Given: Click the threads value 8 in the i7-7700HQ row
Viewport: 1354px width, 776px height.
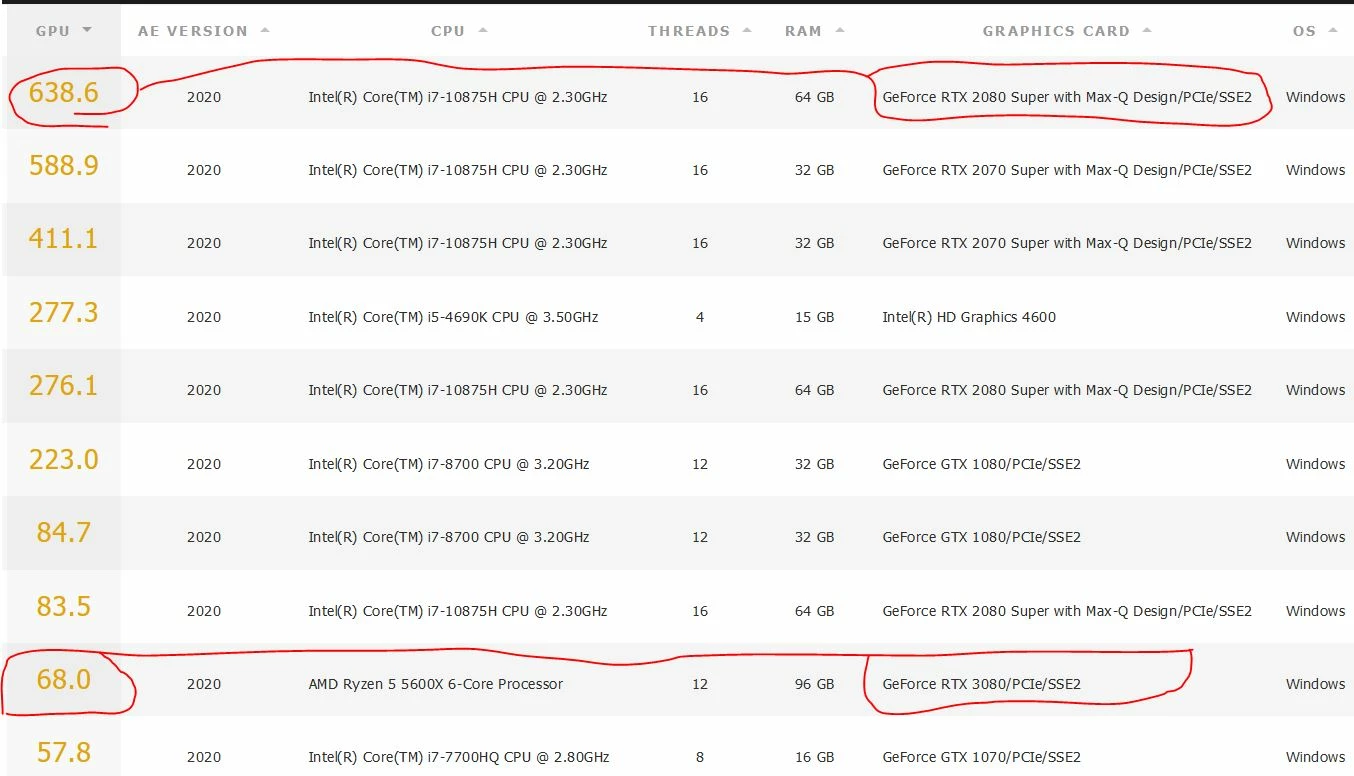Looking at the screenshot, I should click(700, 757).
